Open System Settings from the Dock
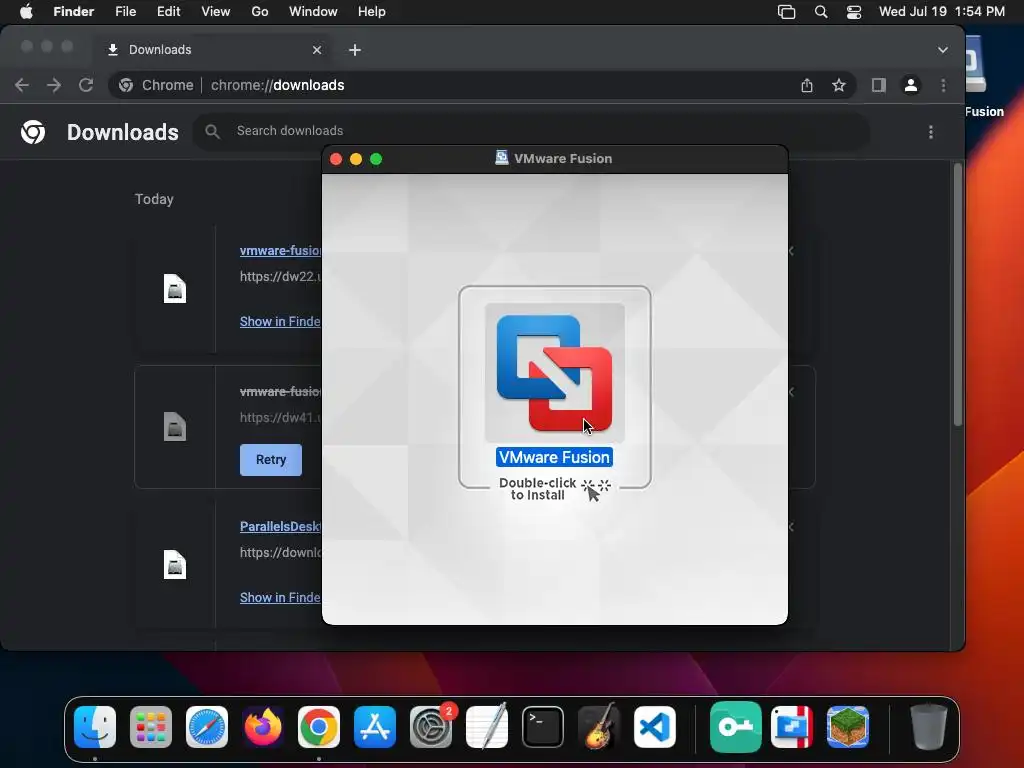 (431, 727)
